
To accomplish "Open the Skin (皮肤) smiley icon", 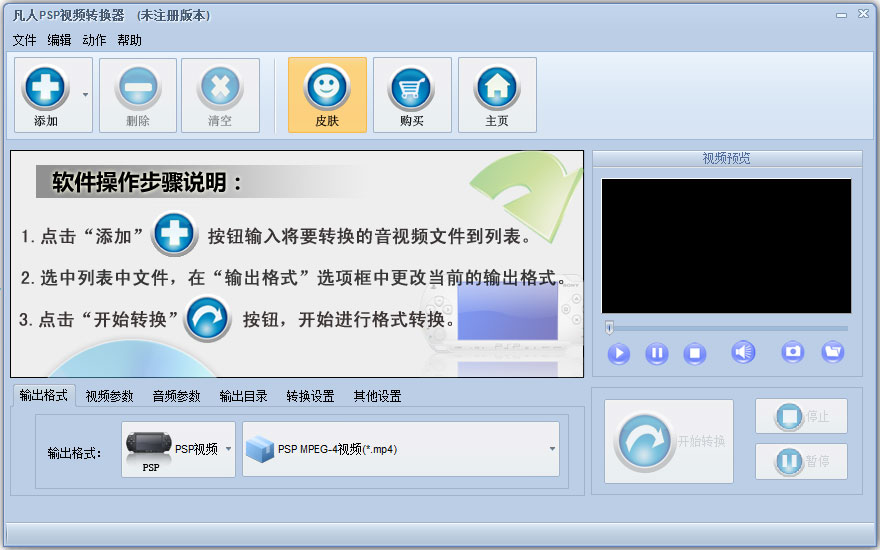I will (x=327, y=87).
